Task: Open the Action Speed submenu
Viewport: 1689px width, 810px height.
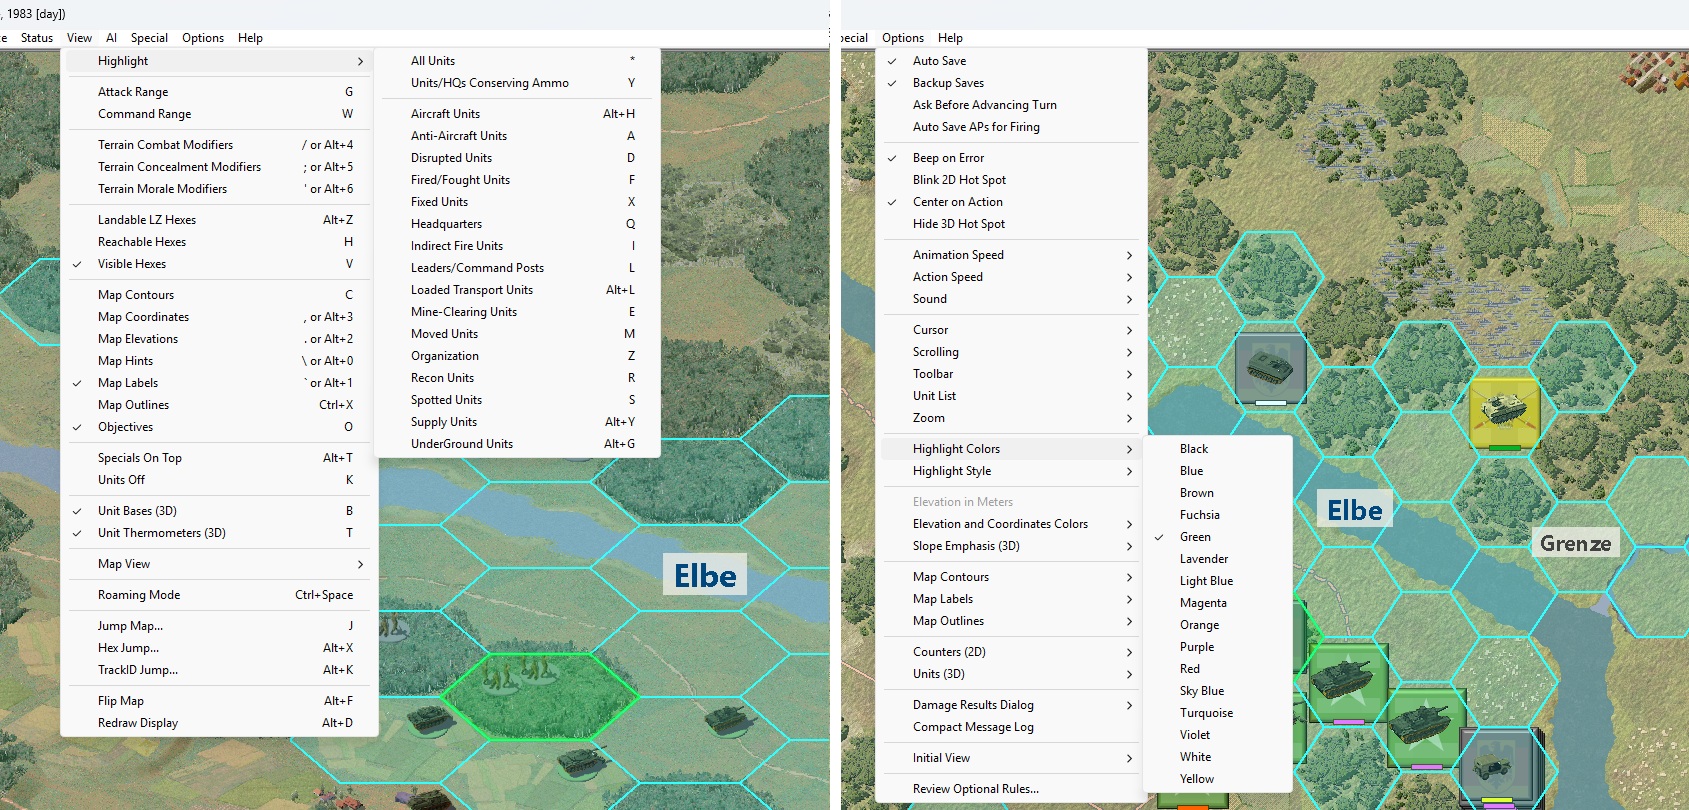Action: tap(1011, 277)
